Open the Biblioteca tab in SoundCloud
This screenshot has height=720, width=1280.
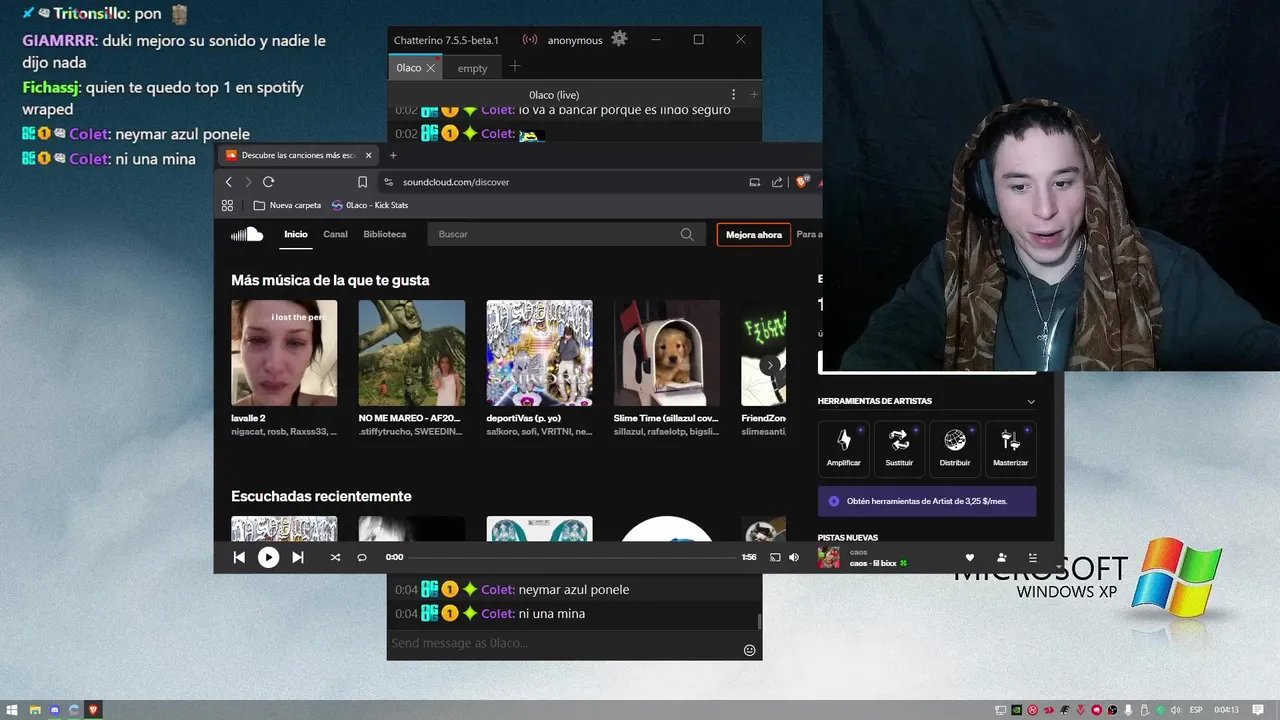tap(385, 234)
